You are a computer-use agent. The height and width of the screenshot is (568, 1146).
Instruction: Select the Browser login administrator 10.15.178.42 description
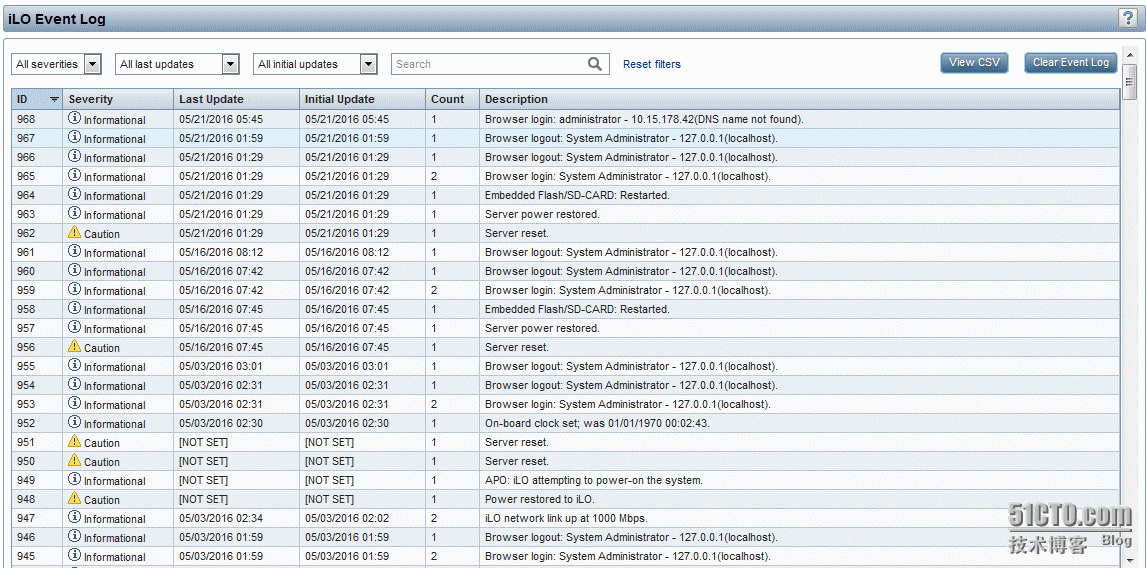[x=644, y=119]
